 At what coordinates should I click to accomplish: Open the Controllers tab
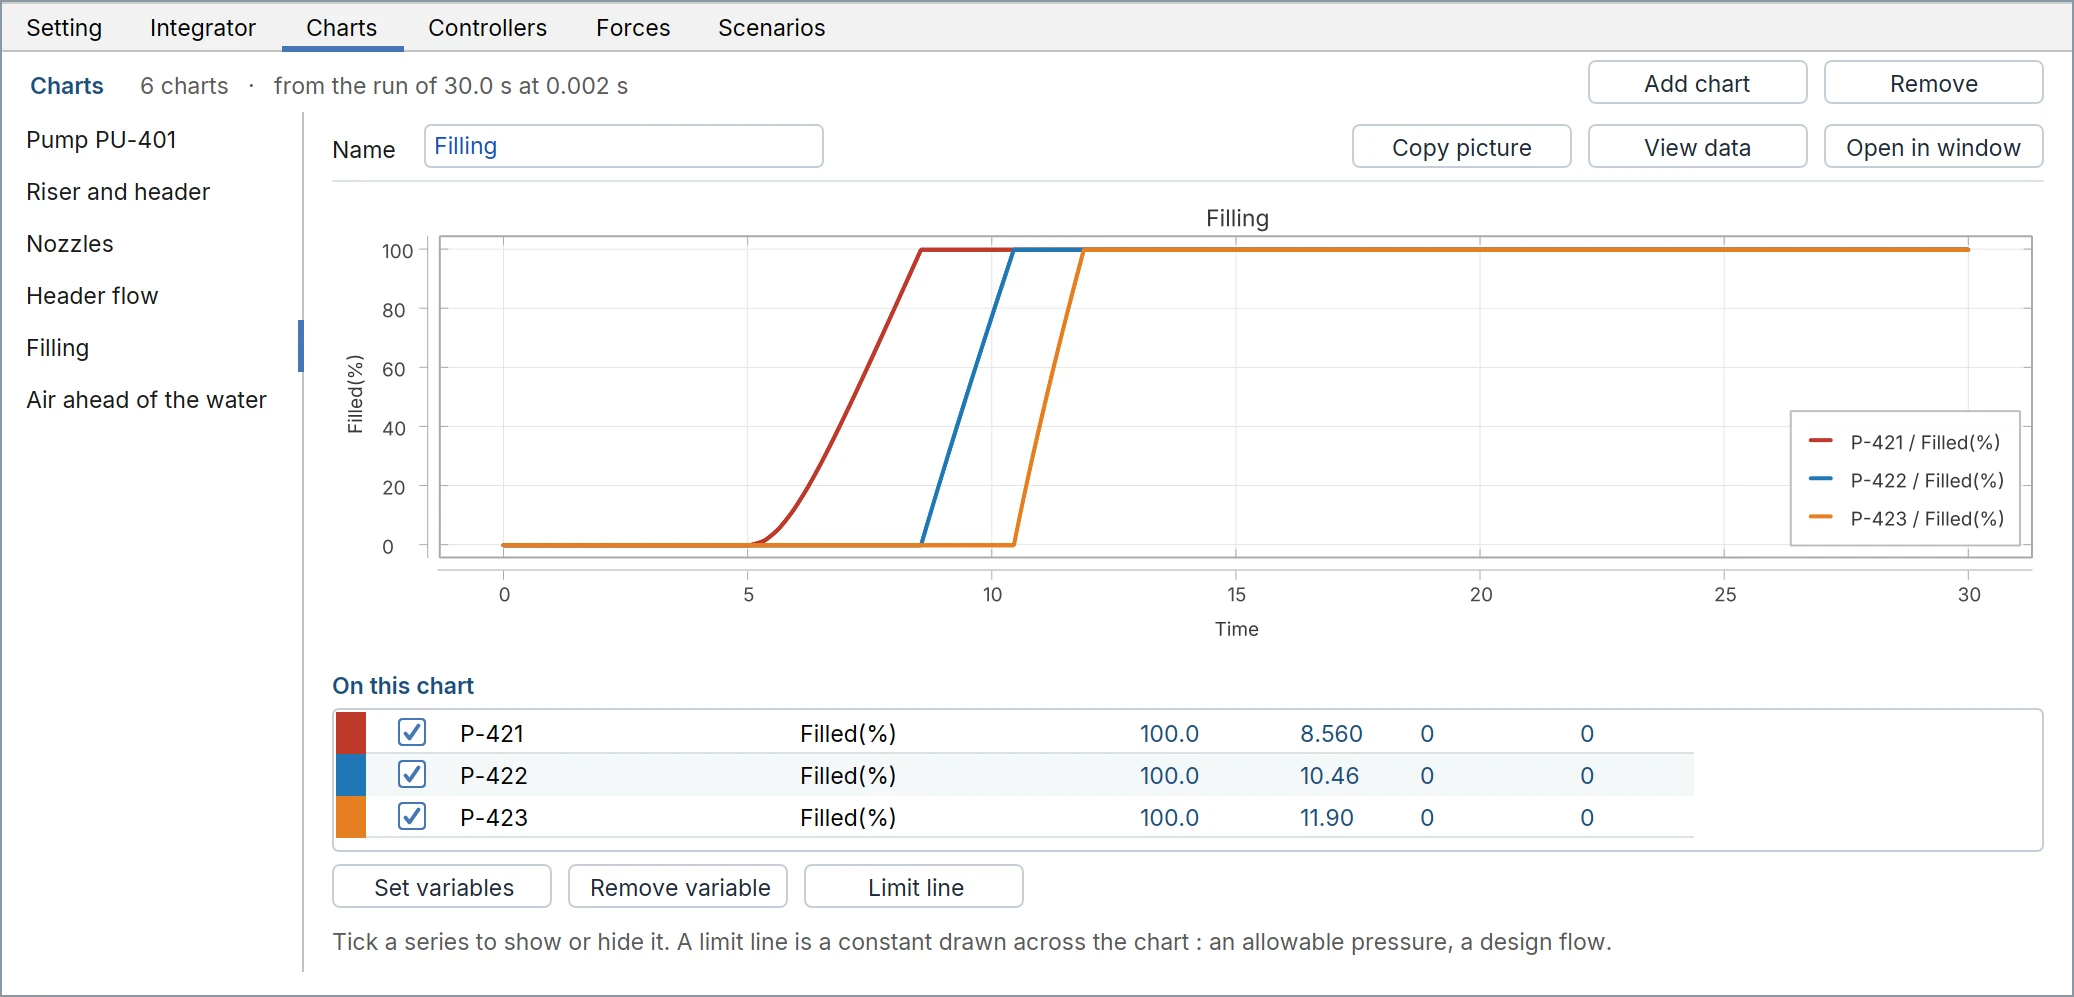point(488,28)
